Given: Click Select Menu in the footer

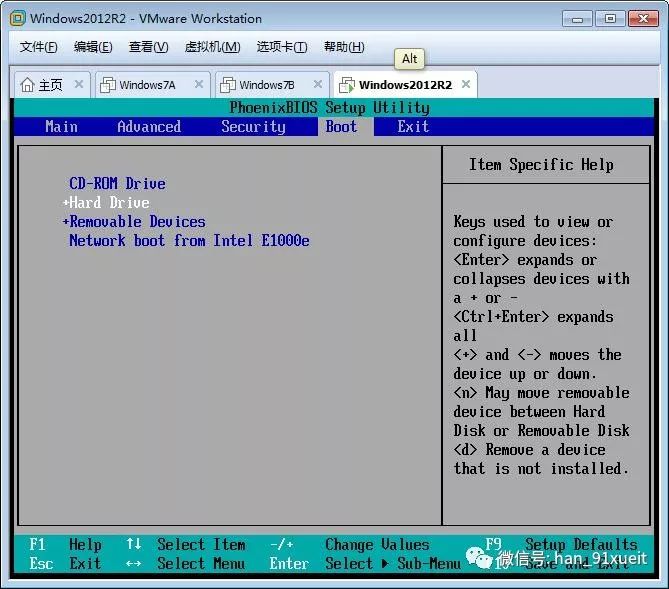Looking at the screenshot, I should (201, 564).
